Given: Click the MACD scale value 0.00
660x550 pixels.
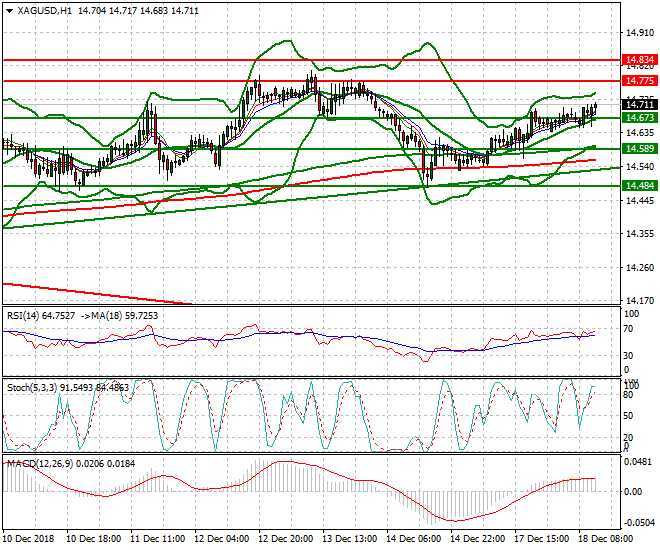Looking at the screenshot, I should 633,492.
